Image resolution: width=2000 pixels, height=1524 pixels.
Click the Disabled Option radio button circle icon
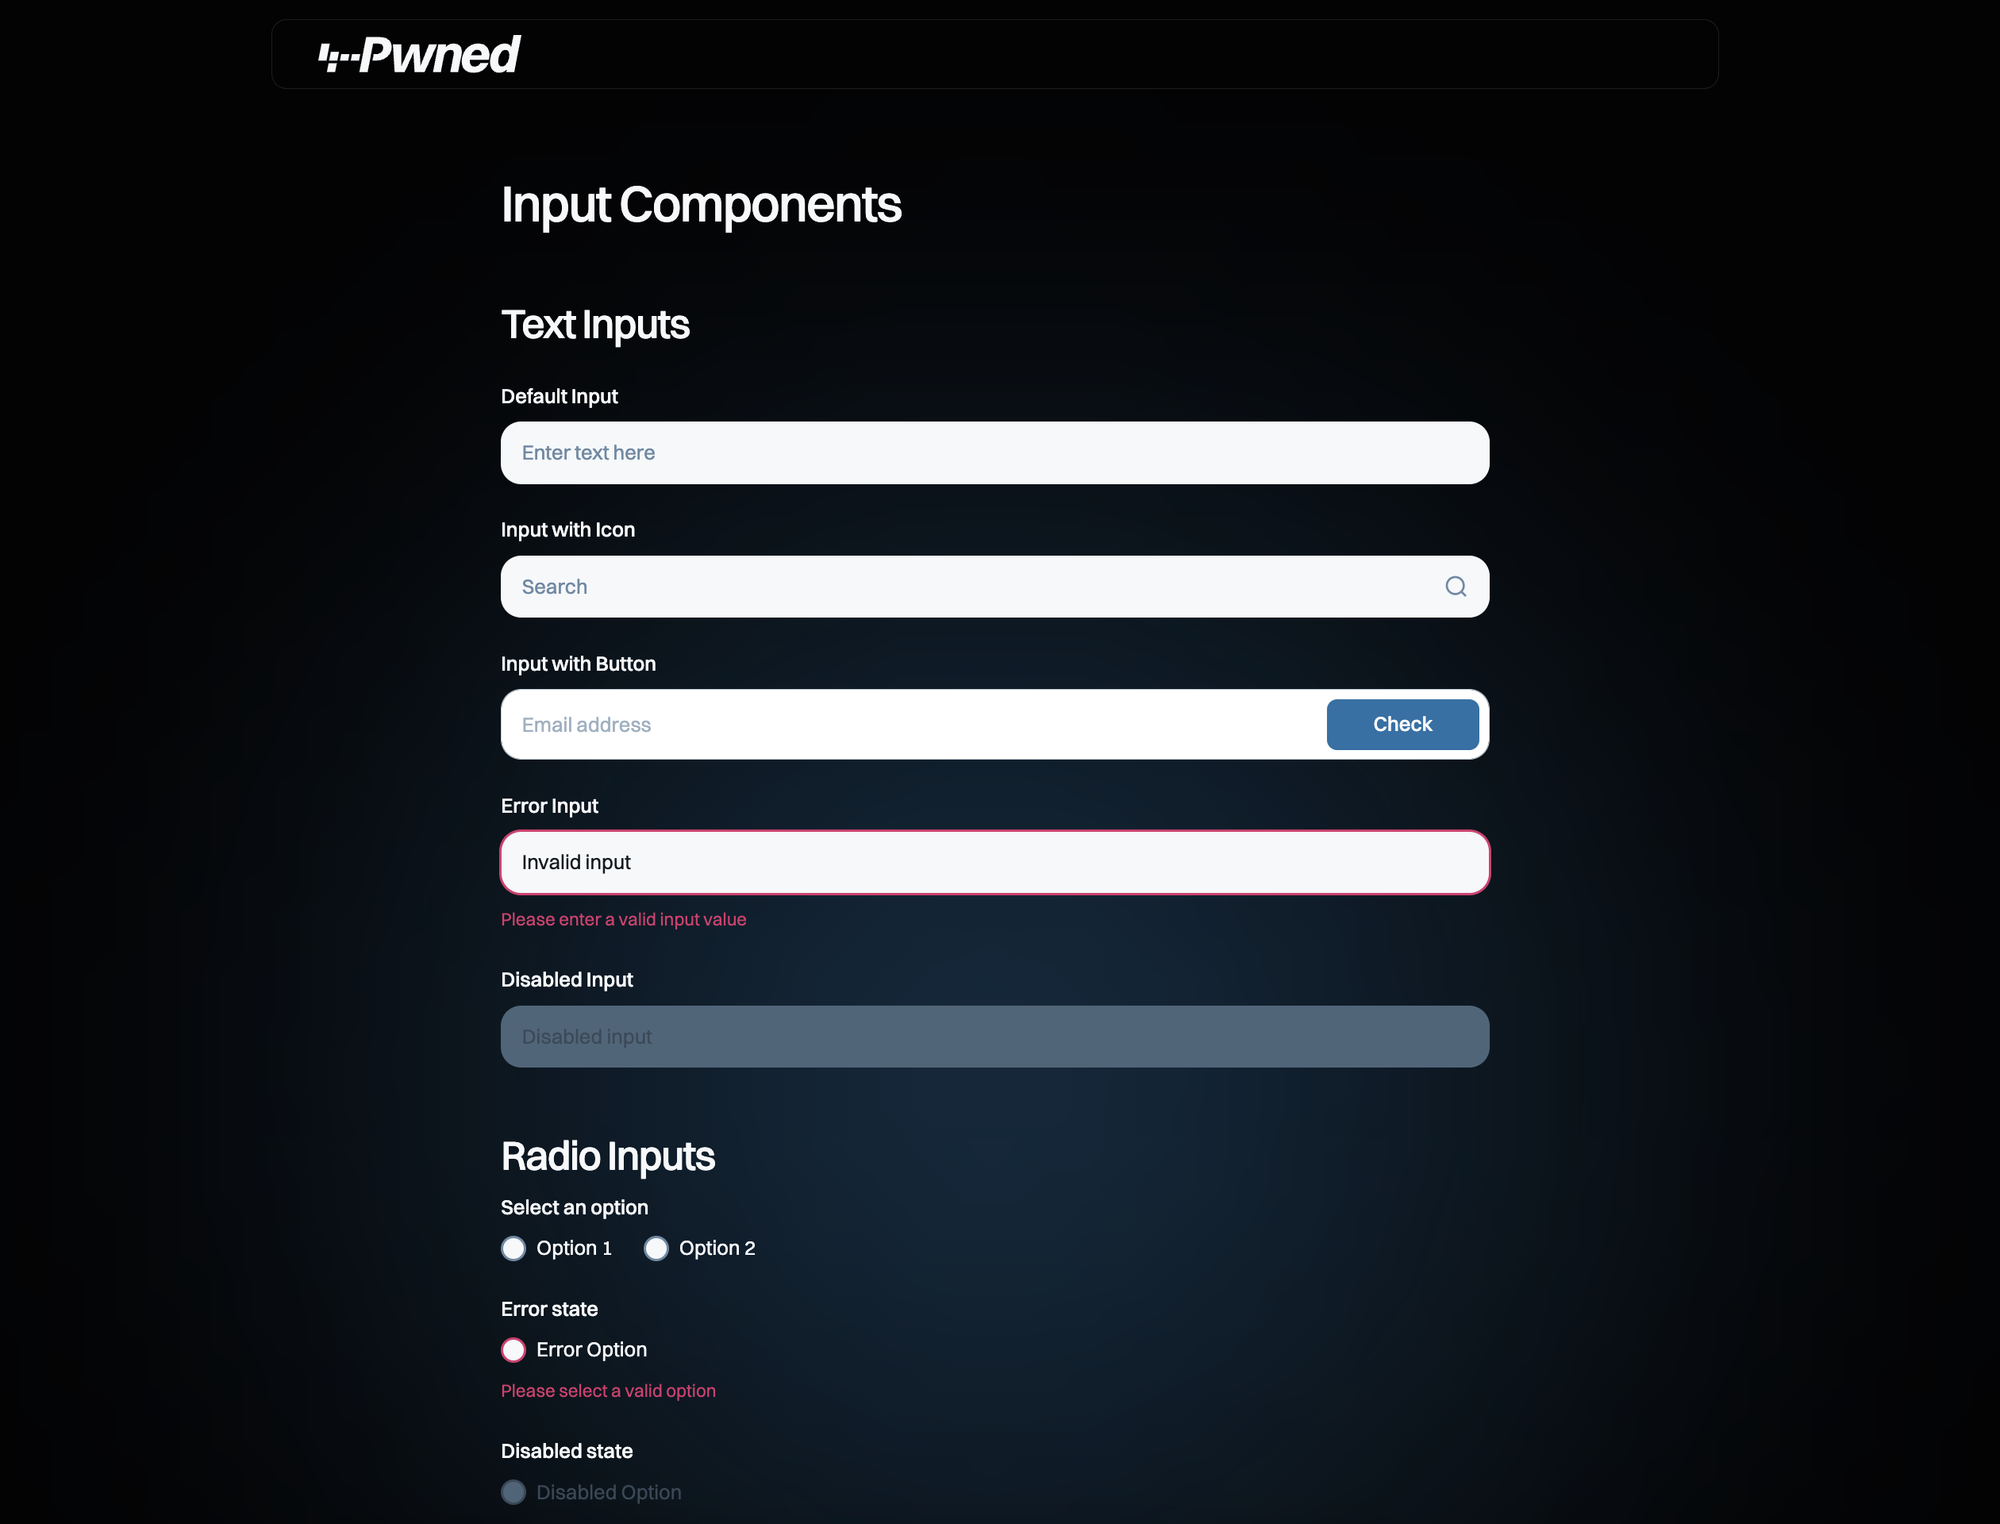click(514, 1489)
